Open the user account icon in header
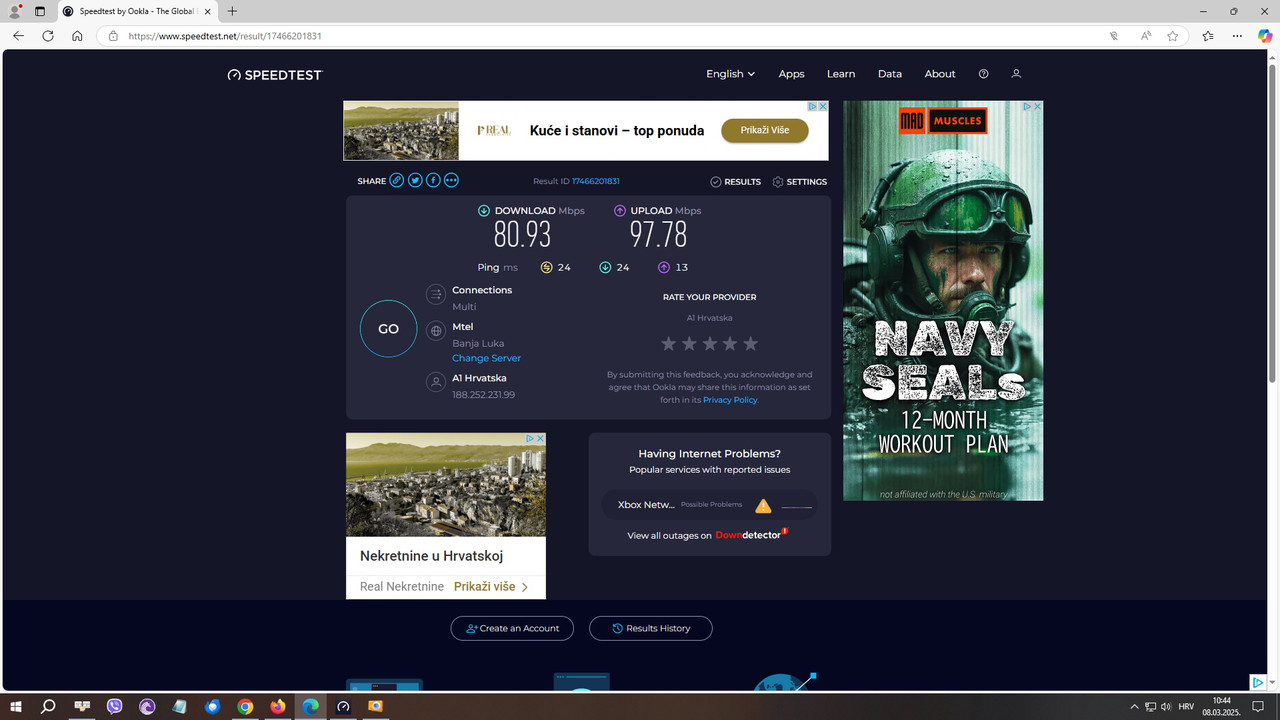Screen dimensions: 1280x720 click(x=1016, y=74)
